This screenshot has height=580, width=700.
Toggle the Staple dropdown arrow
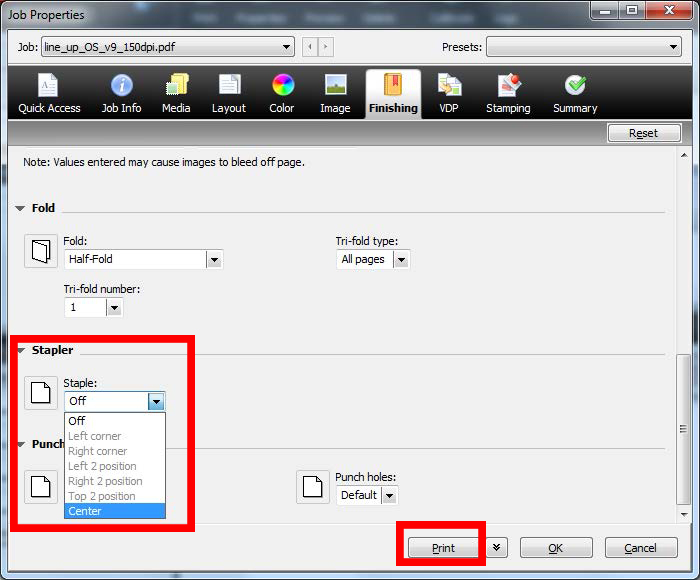pos(156,401)
